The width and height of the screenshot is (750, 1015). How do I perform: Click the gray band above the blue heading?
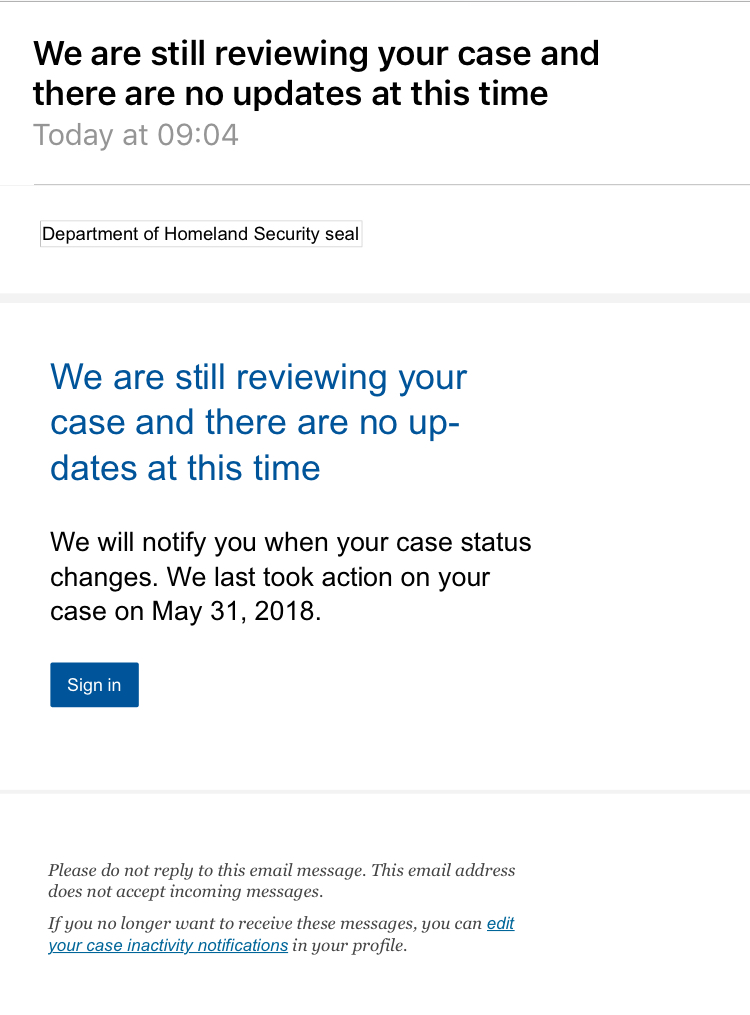[x=375, y=298]
